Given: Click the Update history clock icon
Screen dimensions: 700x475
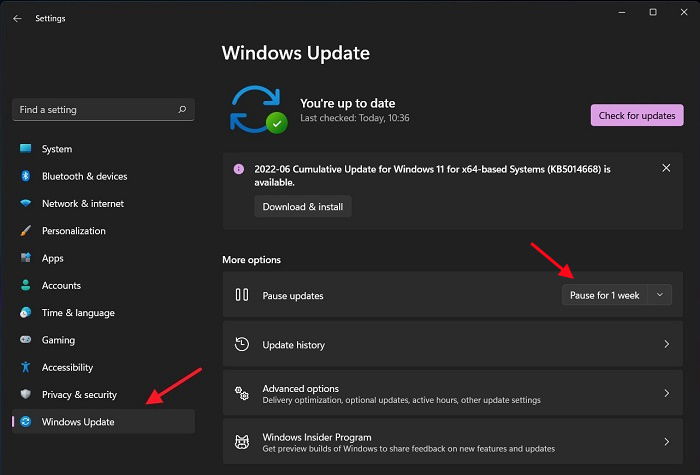Looking at the screenshot, I should (x=242, y=344).
